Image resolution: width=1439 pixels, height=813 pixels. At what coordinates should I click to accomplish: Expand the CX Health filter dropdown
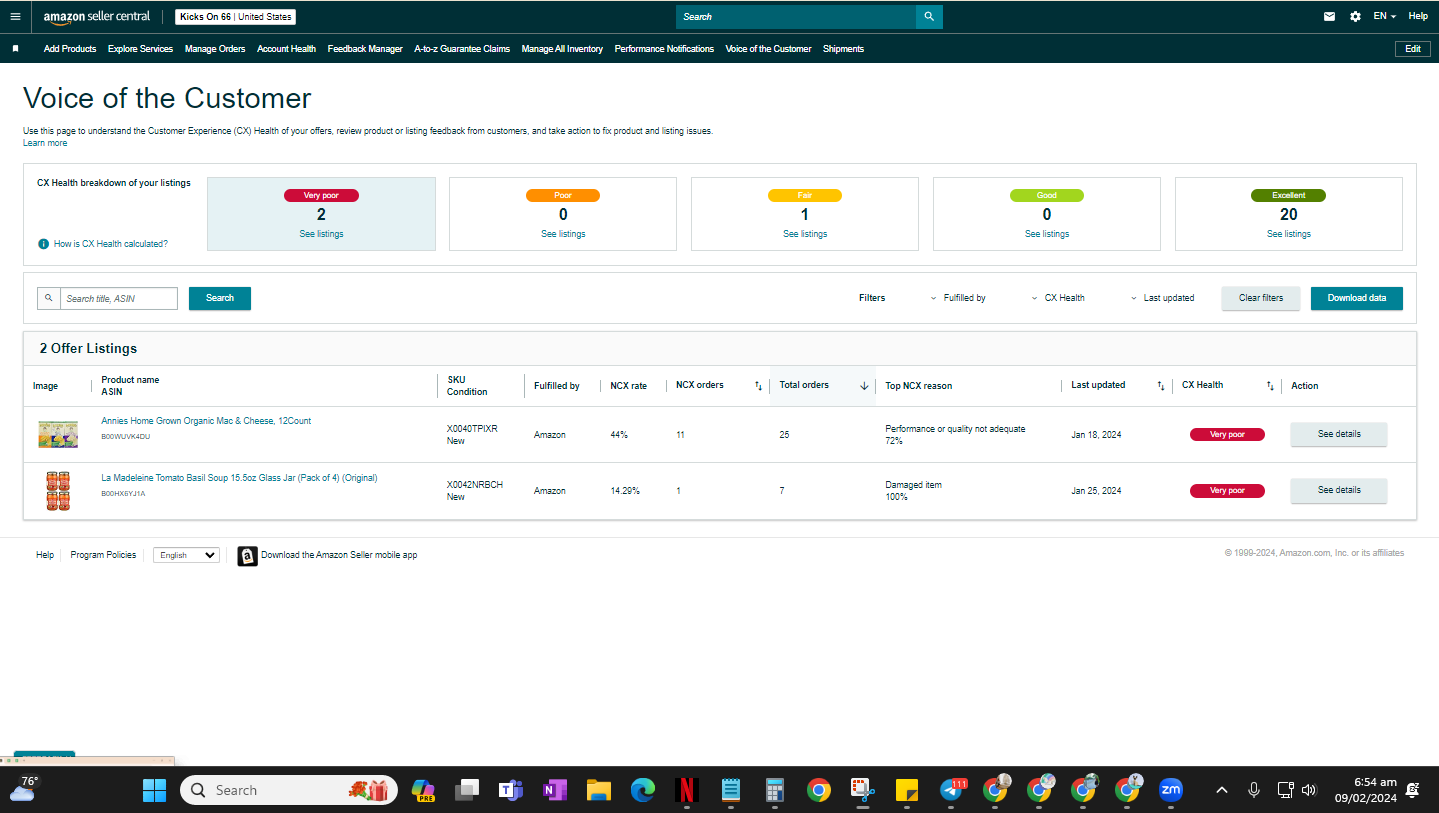tap(1058, 298)
